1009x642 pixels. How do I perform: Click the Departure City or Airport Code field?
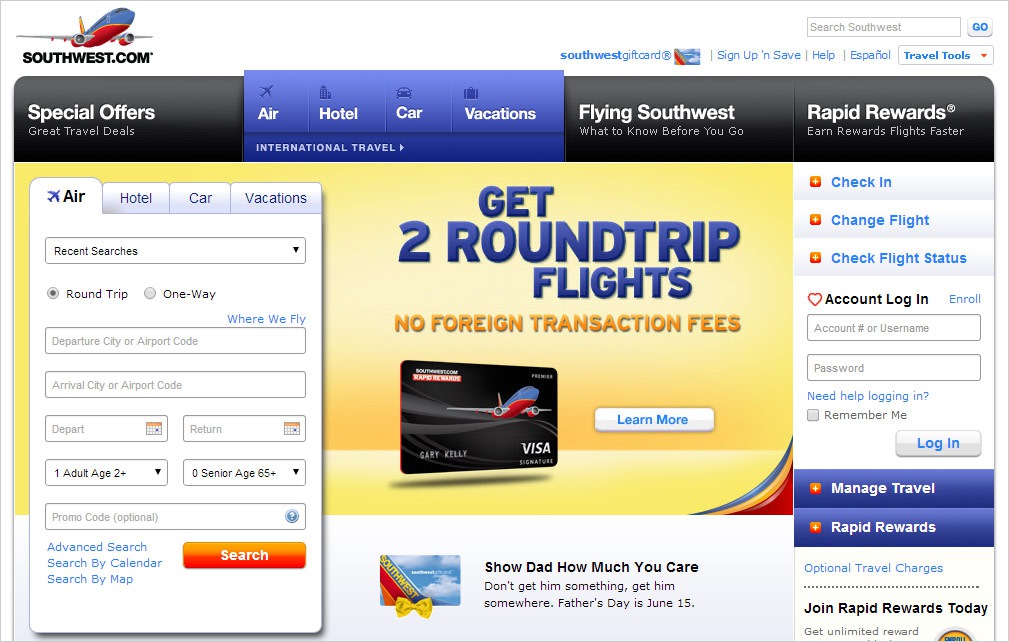coord(175,341)
